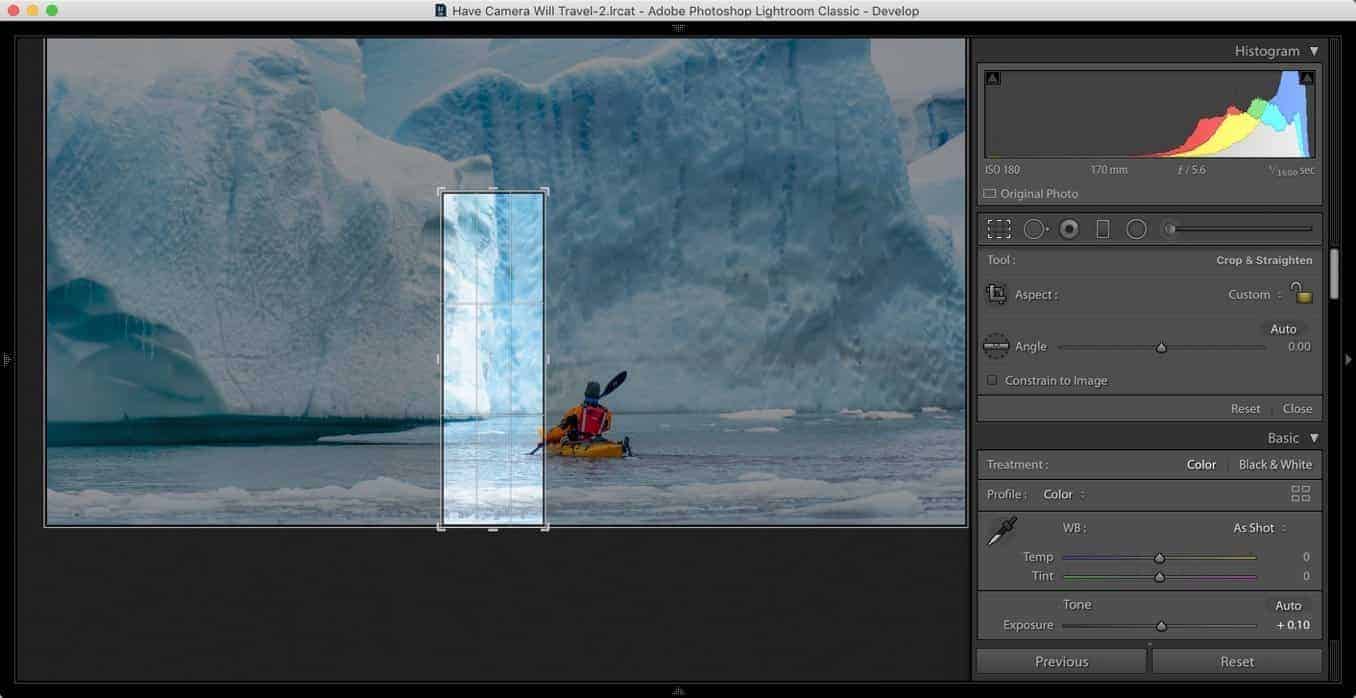
Task: Click the catalog document icon in title bar
Action: point(441,10)
